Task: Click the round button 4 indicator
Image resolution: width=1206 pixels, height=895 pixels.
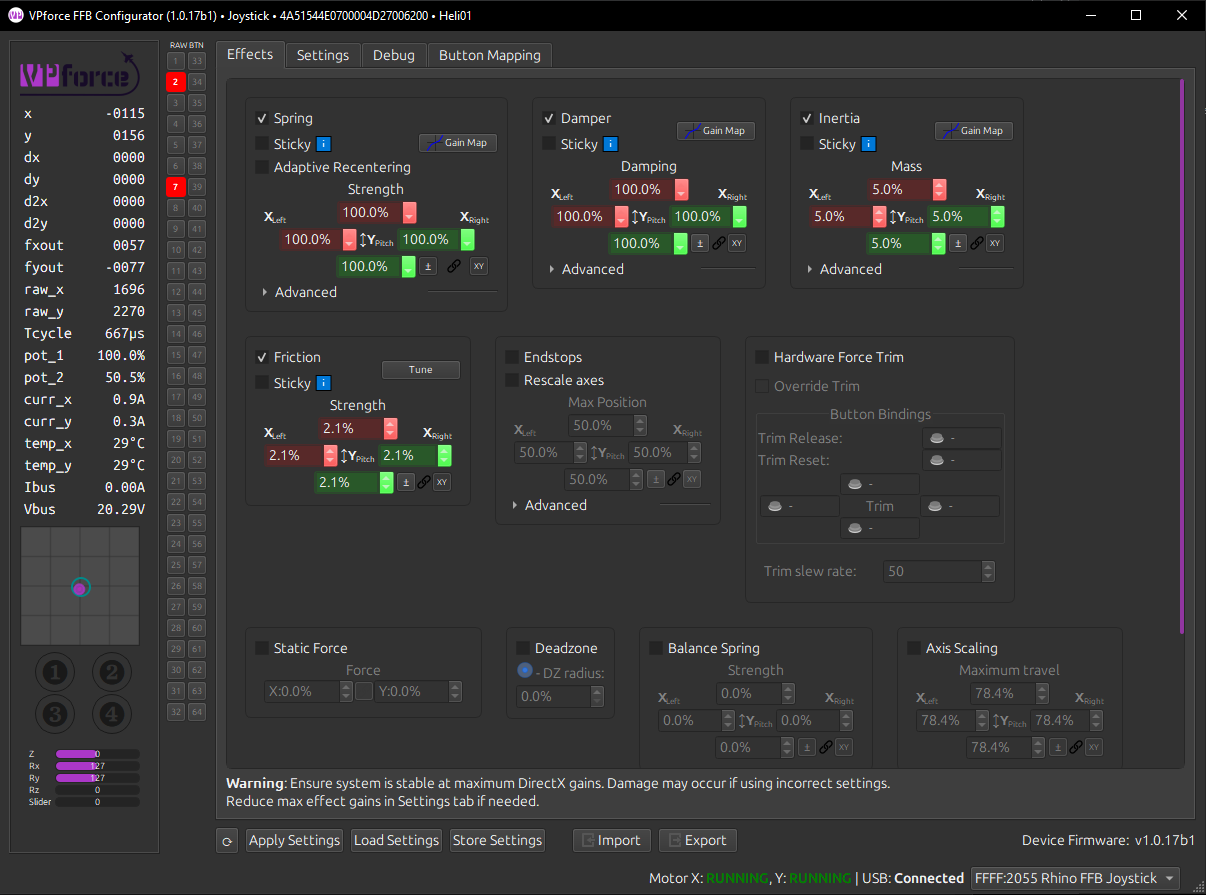Action: point(112,714)
